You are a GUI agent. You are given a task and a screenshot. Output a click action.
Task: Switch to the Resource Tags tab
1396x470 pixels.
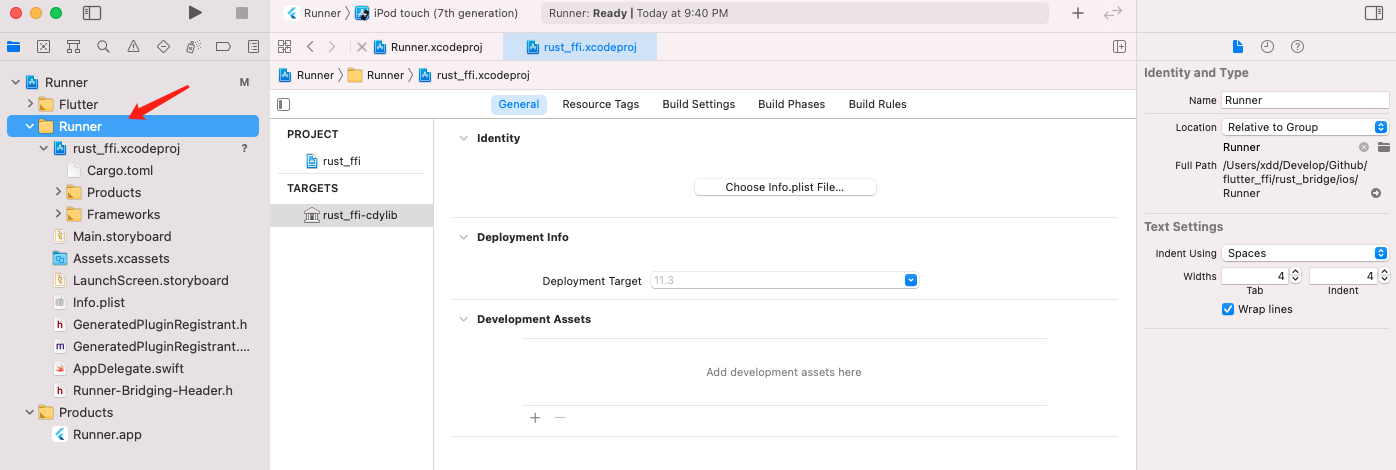tap(600, 104)
